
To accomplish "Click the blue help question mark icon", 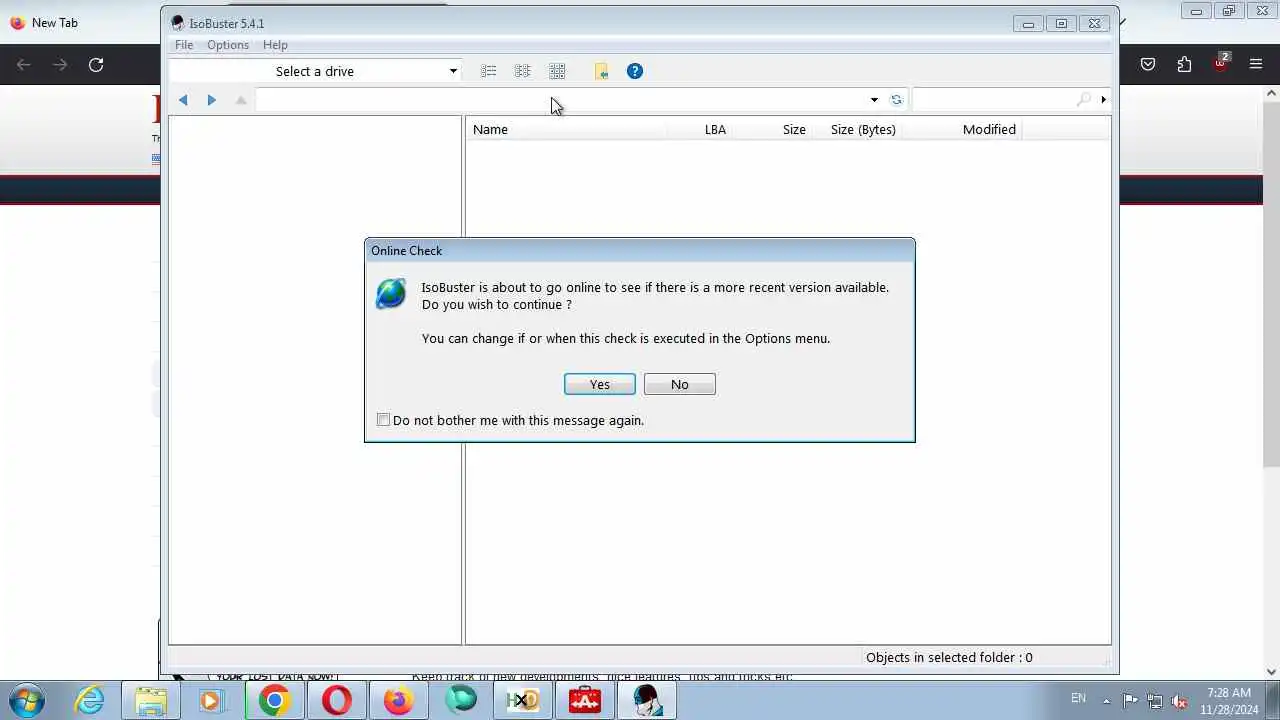I will [635, 71].
